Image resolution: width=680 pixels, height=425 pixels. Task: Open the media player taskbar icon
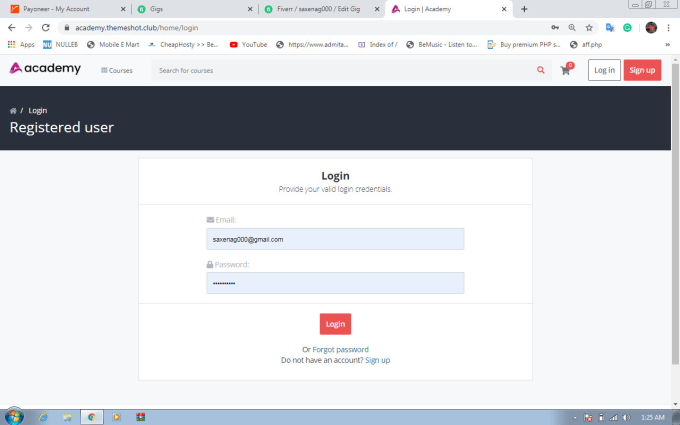point(116,417)
